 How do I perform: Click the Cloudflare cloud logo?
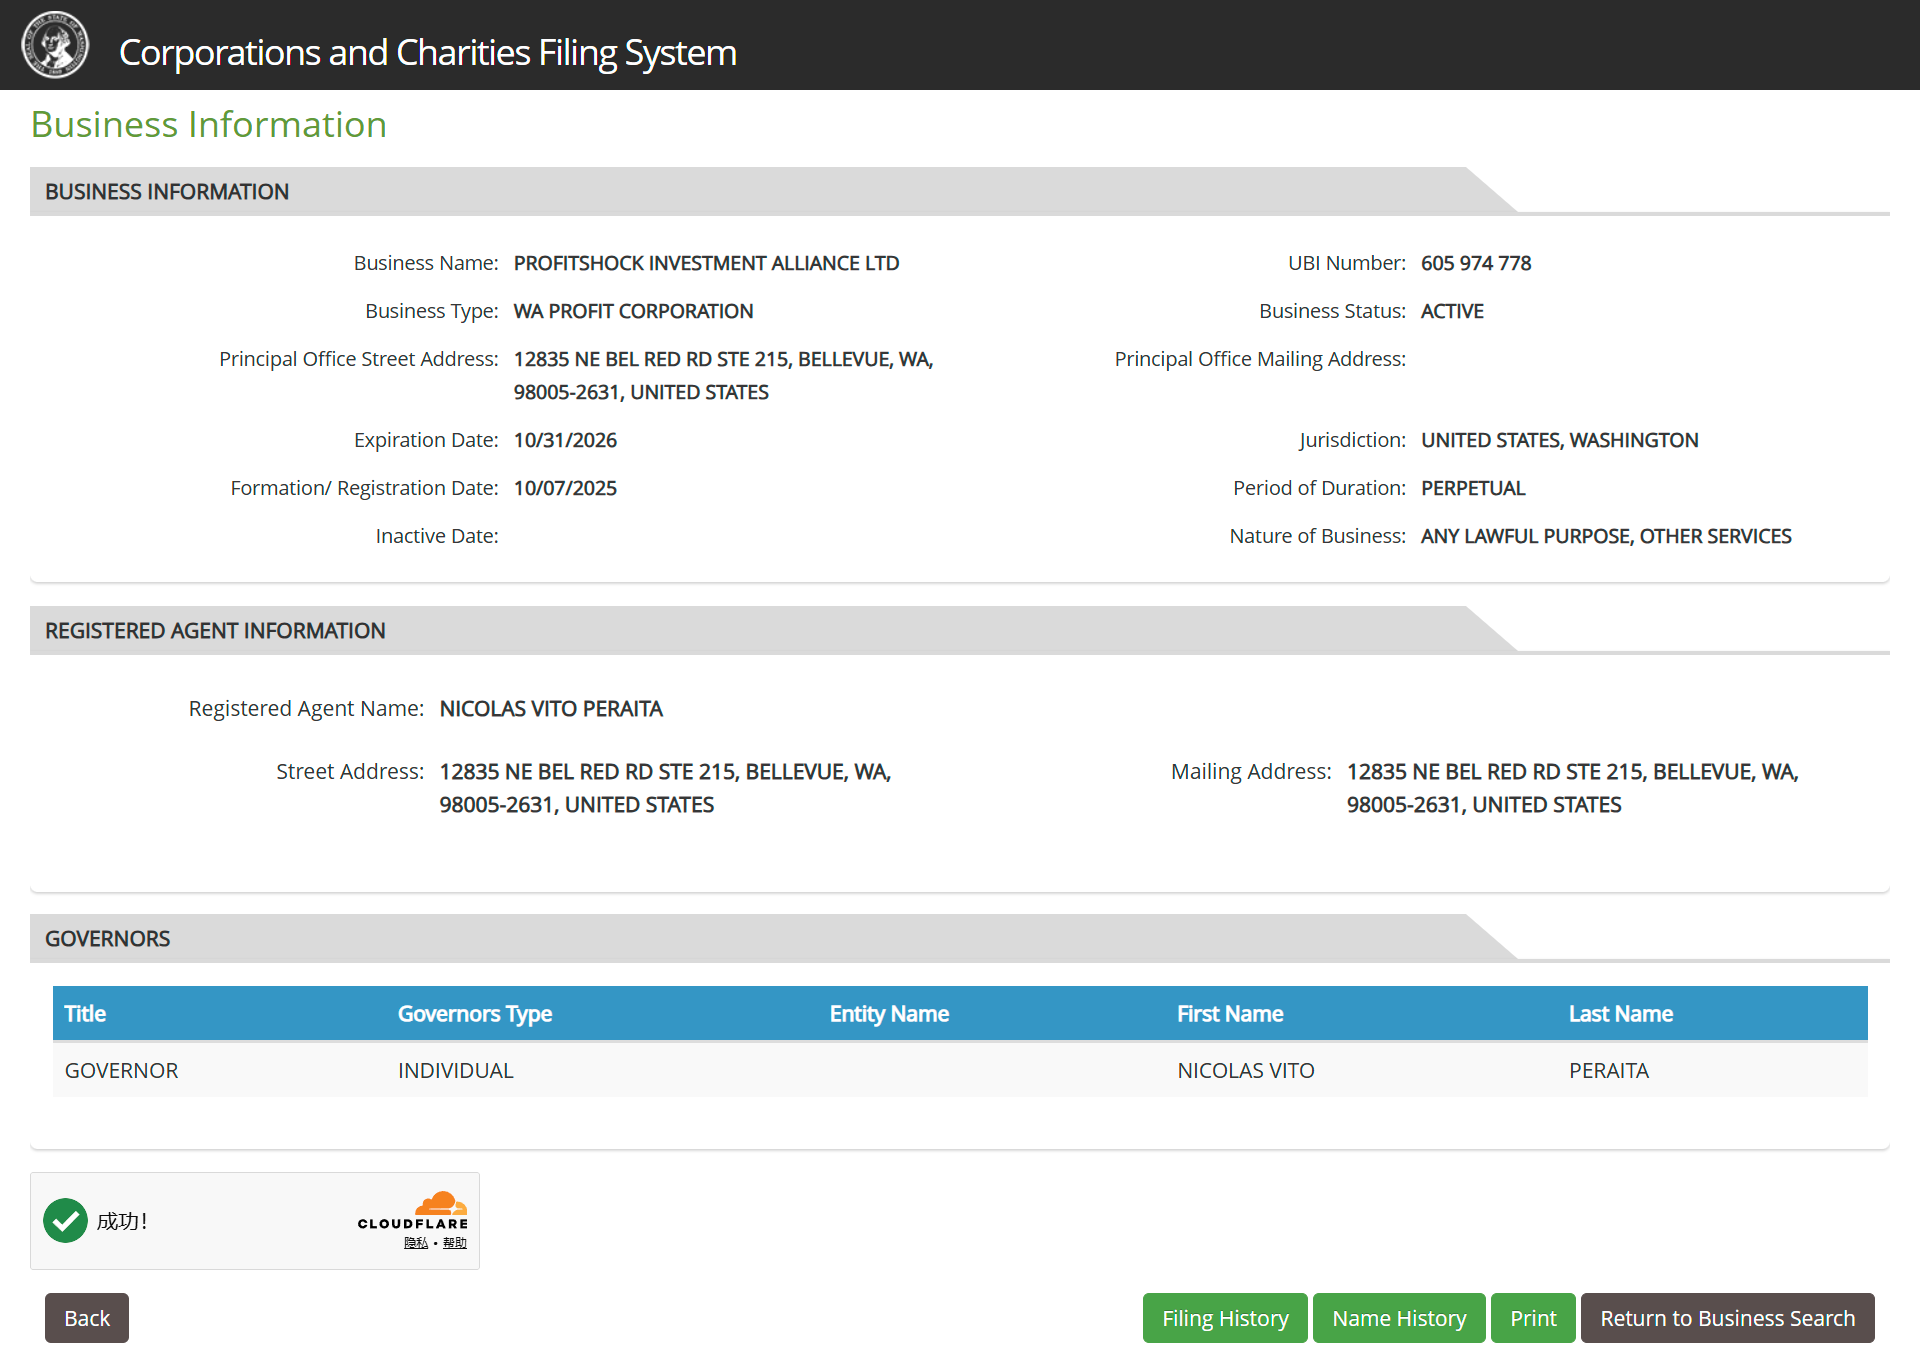coord(441,1203)
